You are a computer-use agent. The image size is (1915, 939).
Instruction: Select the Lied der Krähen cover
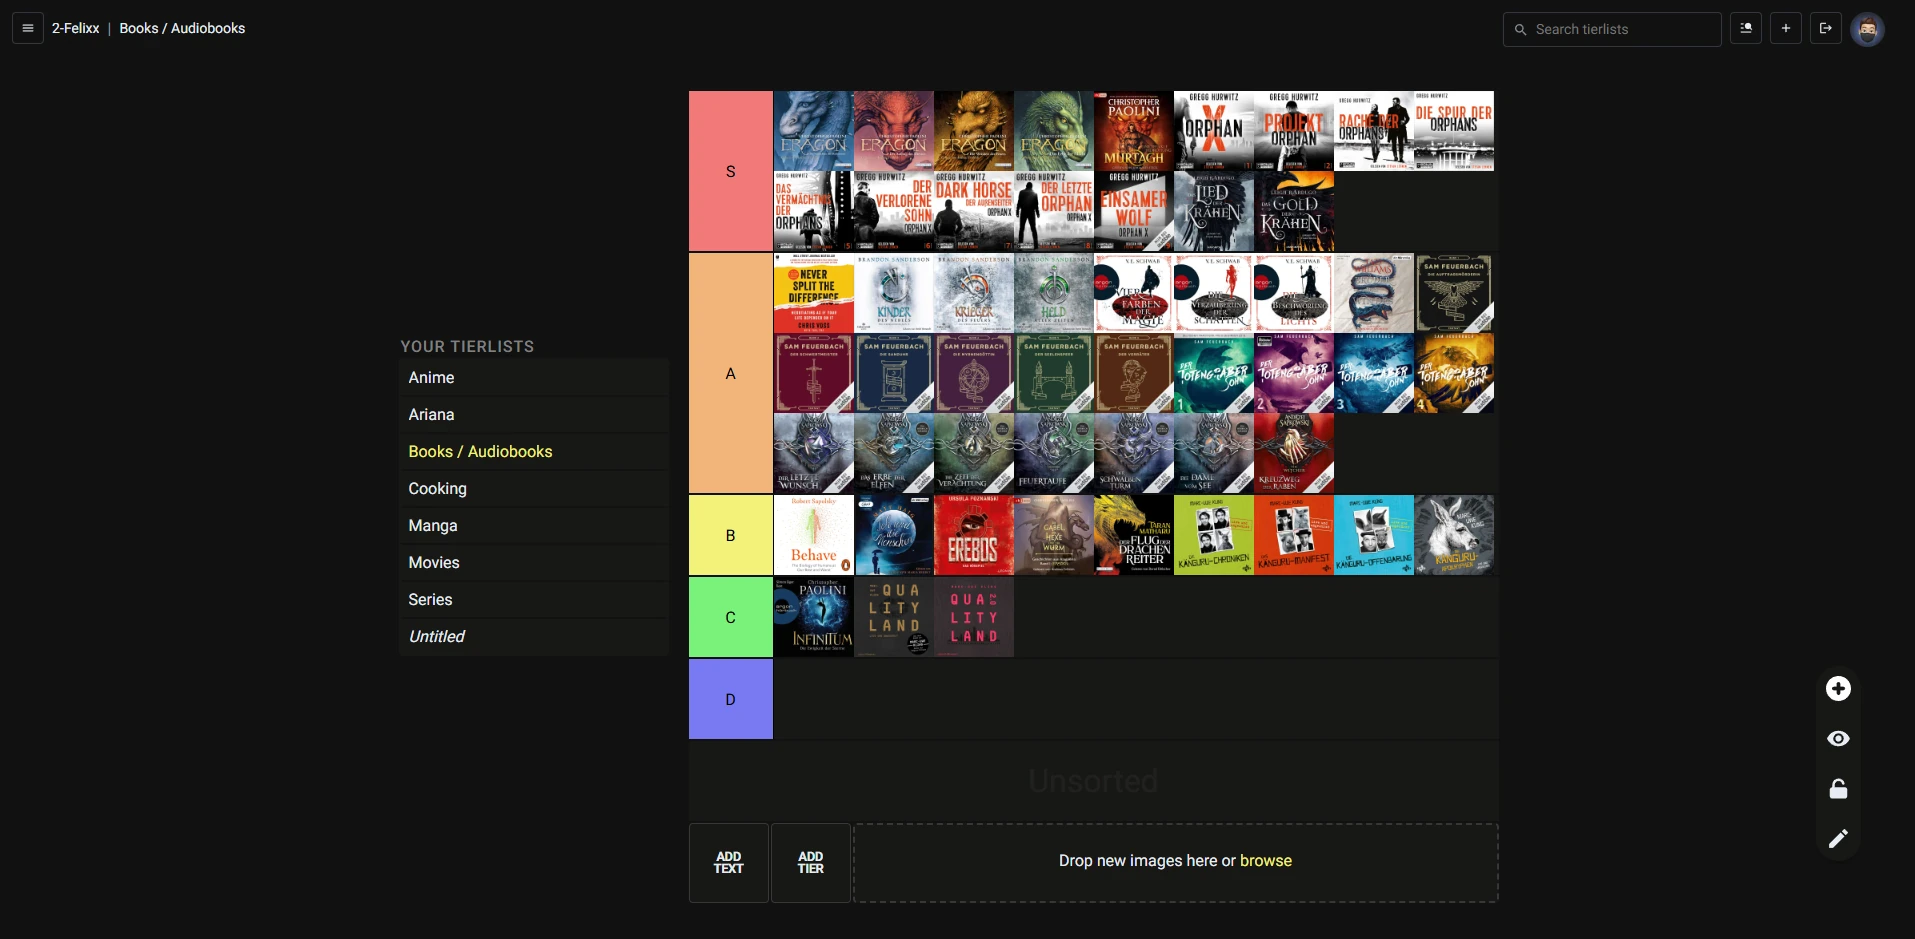(1214, 211)
